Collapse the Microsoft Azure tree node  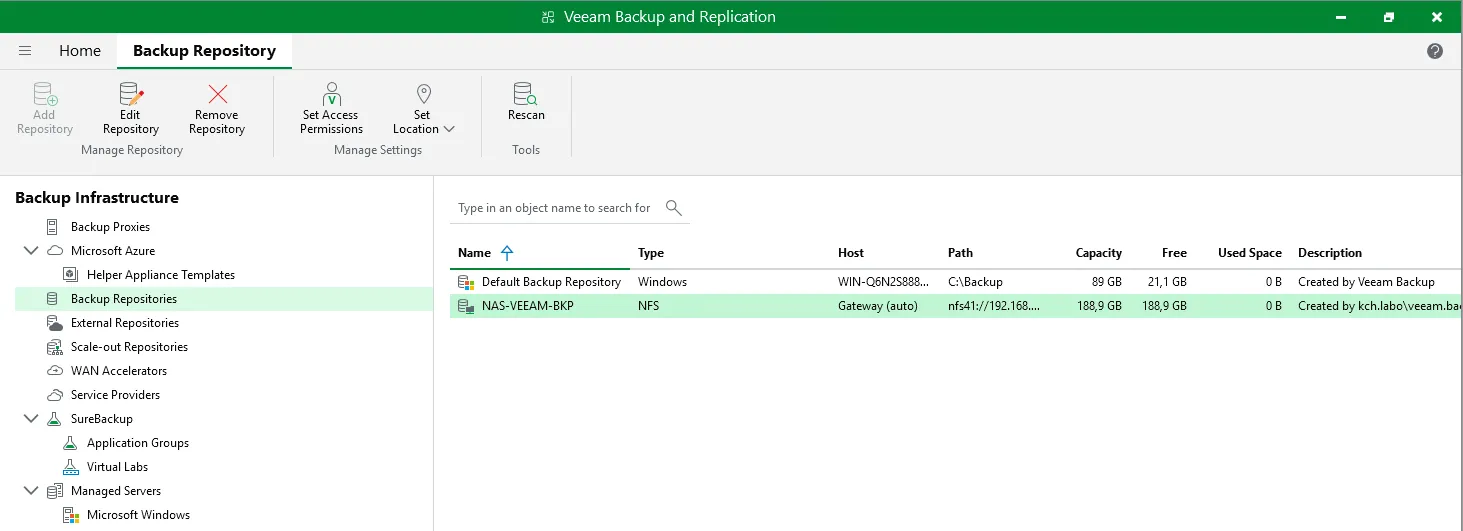[30, 251]
